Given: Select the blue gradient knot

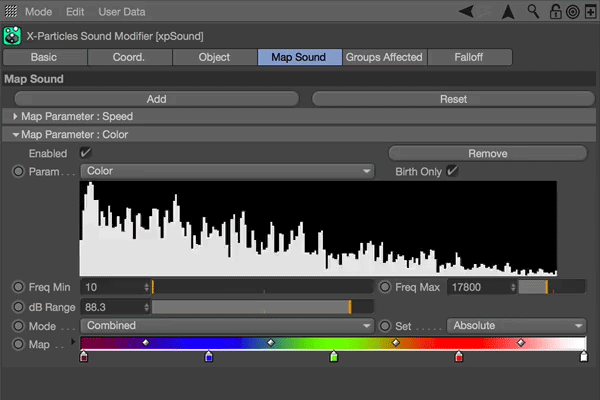Looking at the screenshot, I should [x=209, y=357].
